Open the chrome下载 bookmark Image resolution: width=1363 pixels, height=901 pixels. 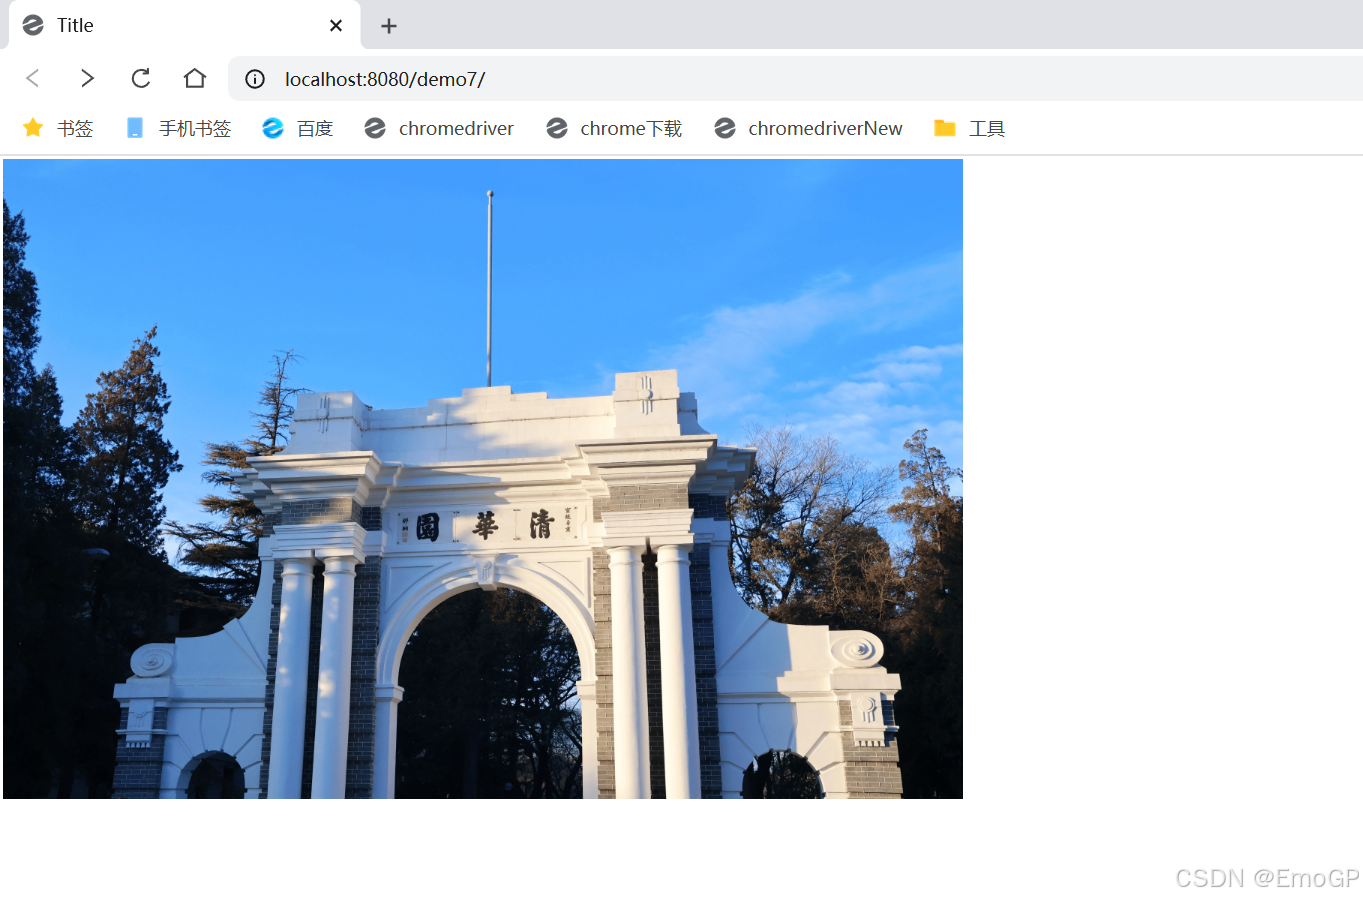(x=614, y=128)
